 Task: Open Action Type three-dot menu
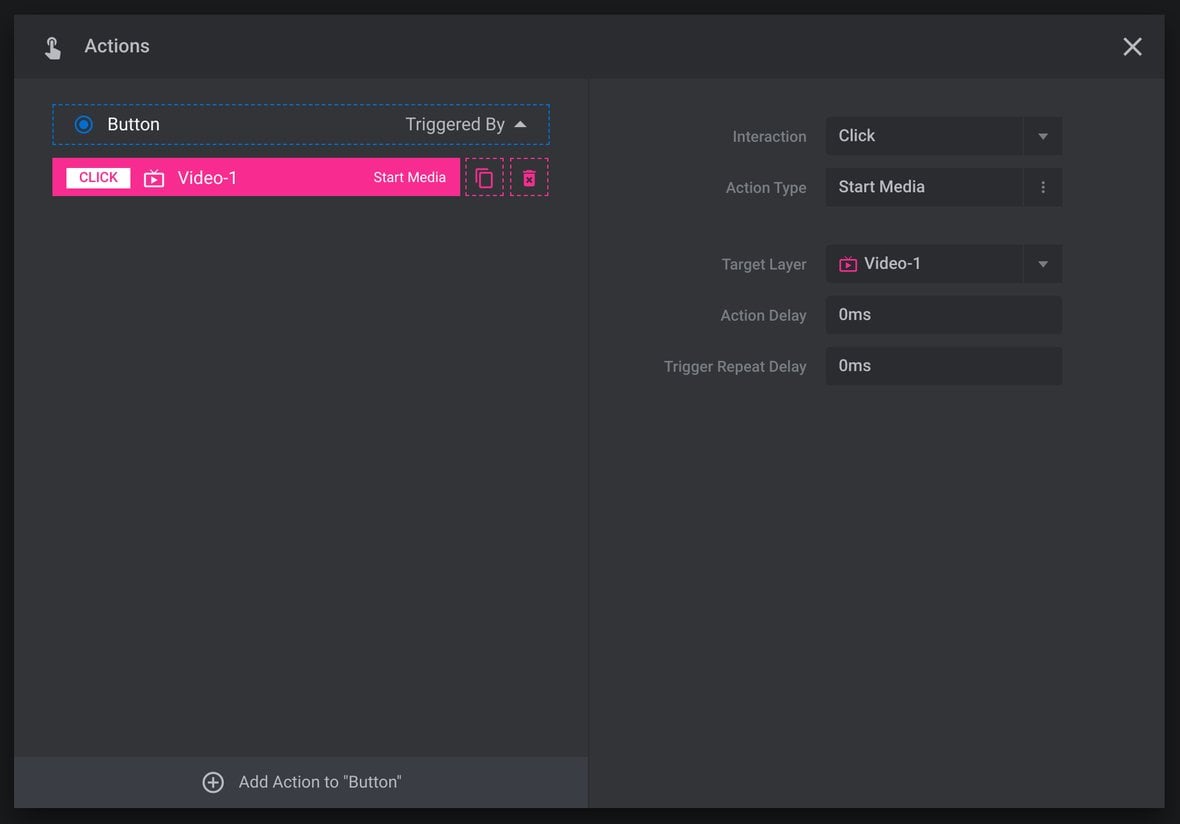[x=1043, y=187]
